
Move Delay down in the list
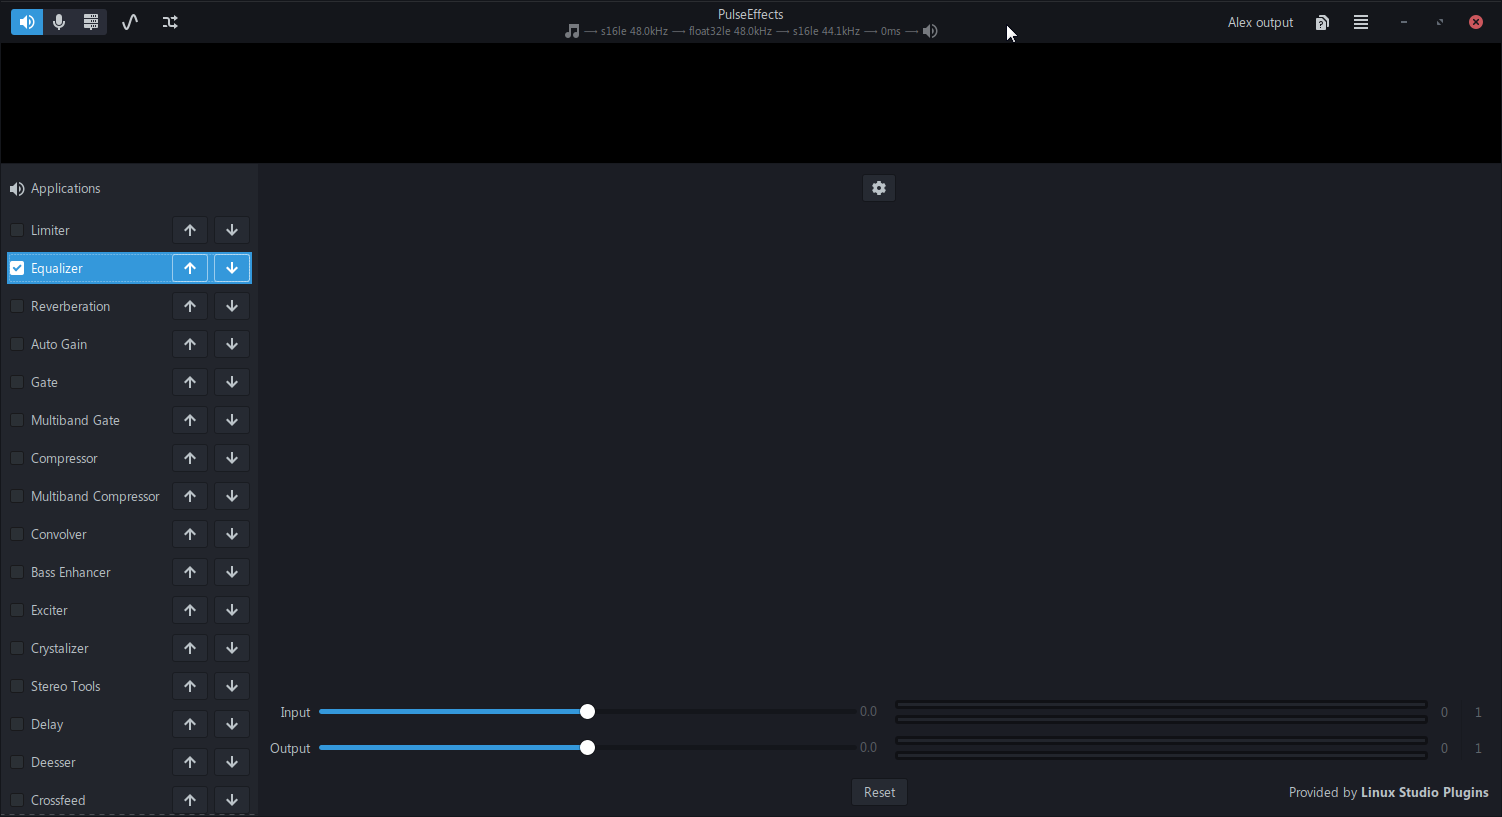(x=232, y=724)
